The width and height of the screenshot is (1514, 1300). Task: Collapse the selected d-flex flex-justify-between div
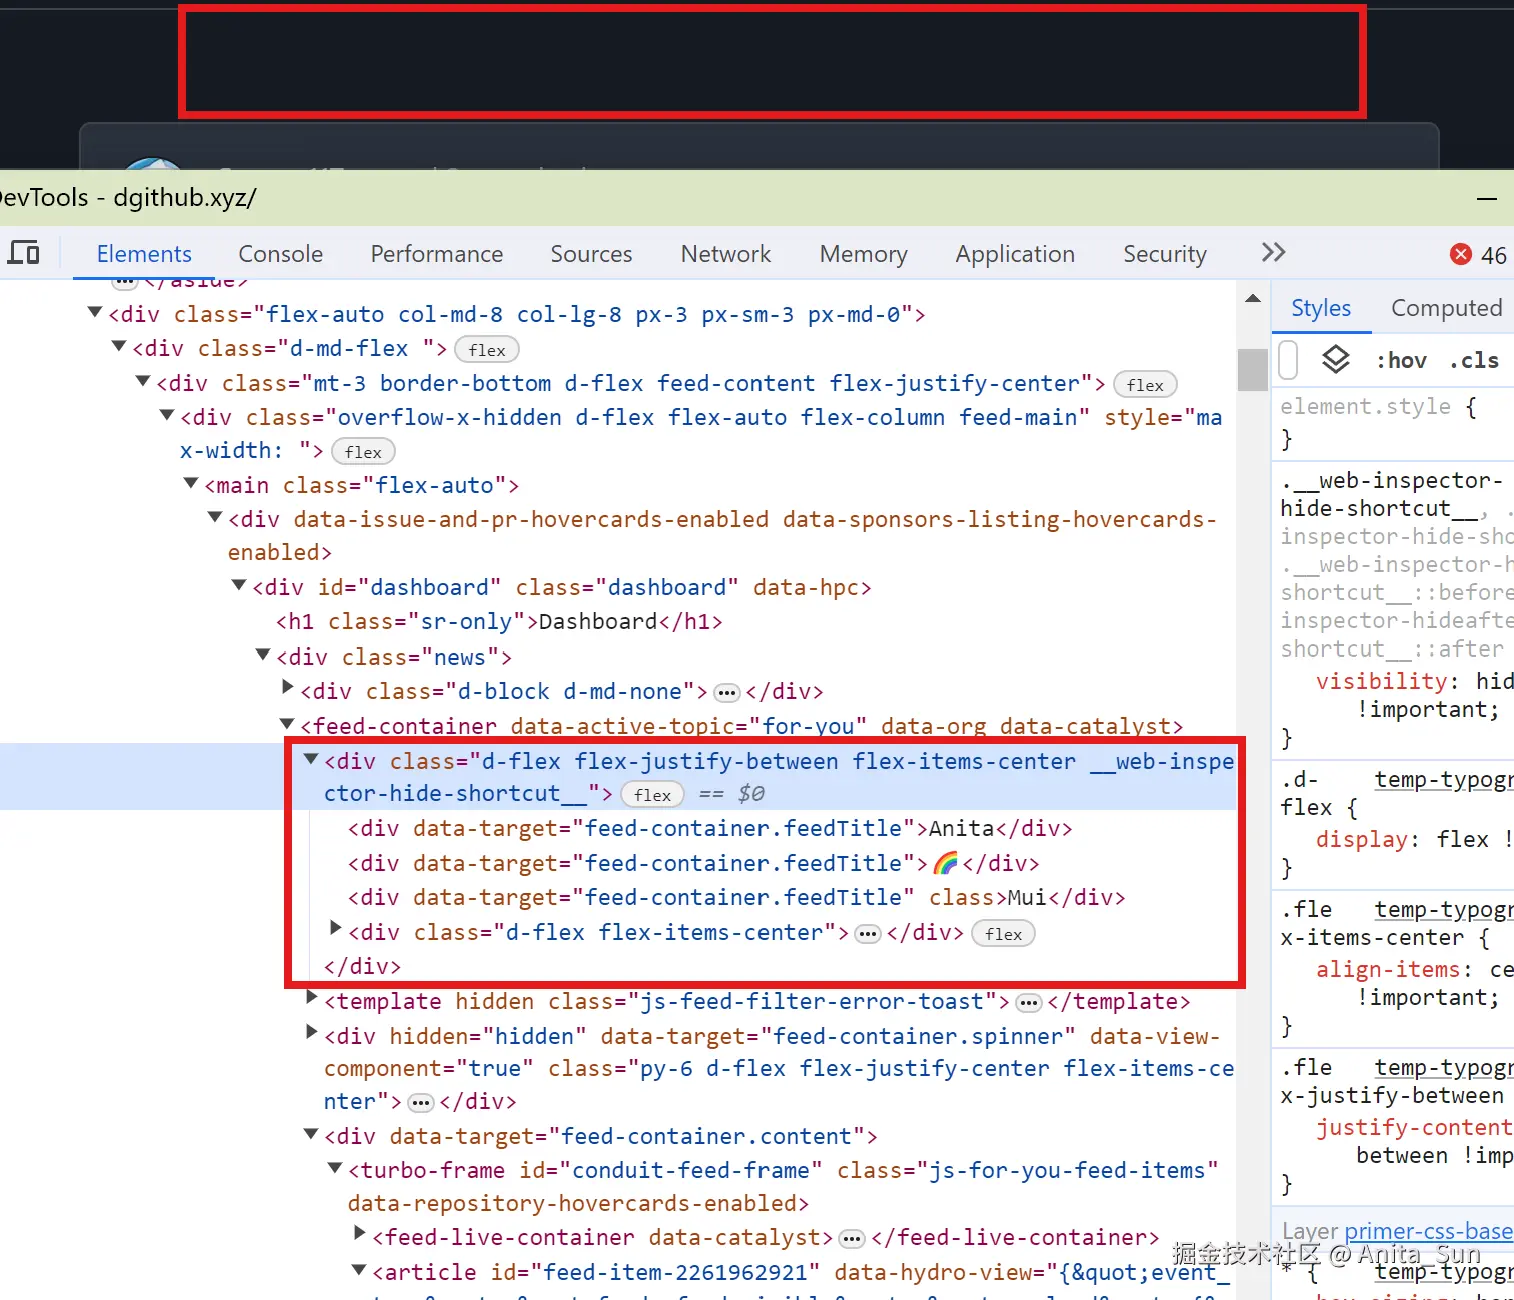311,759
